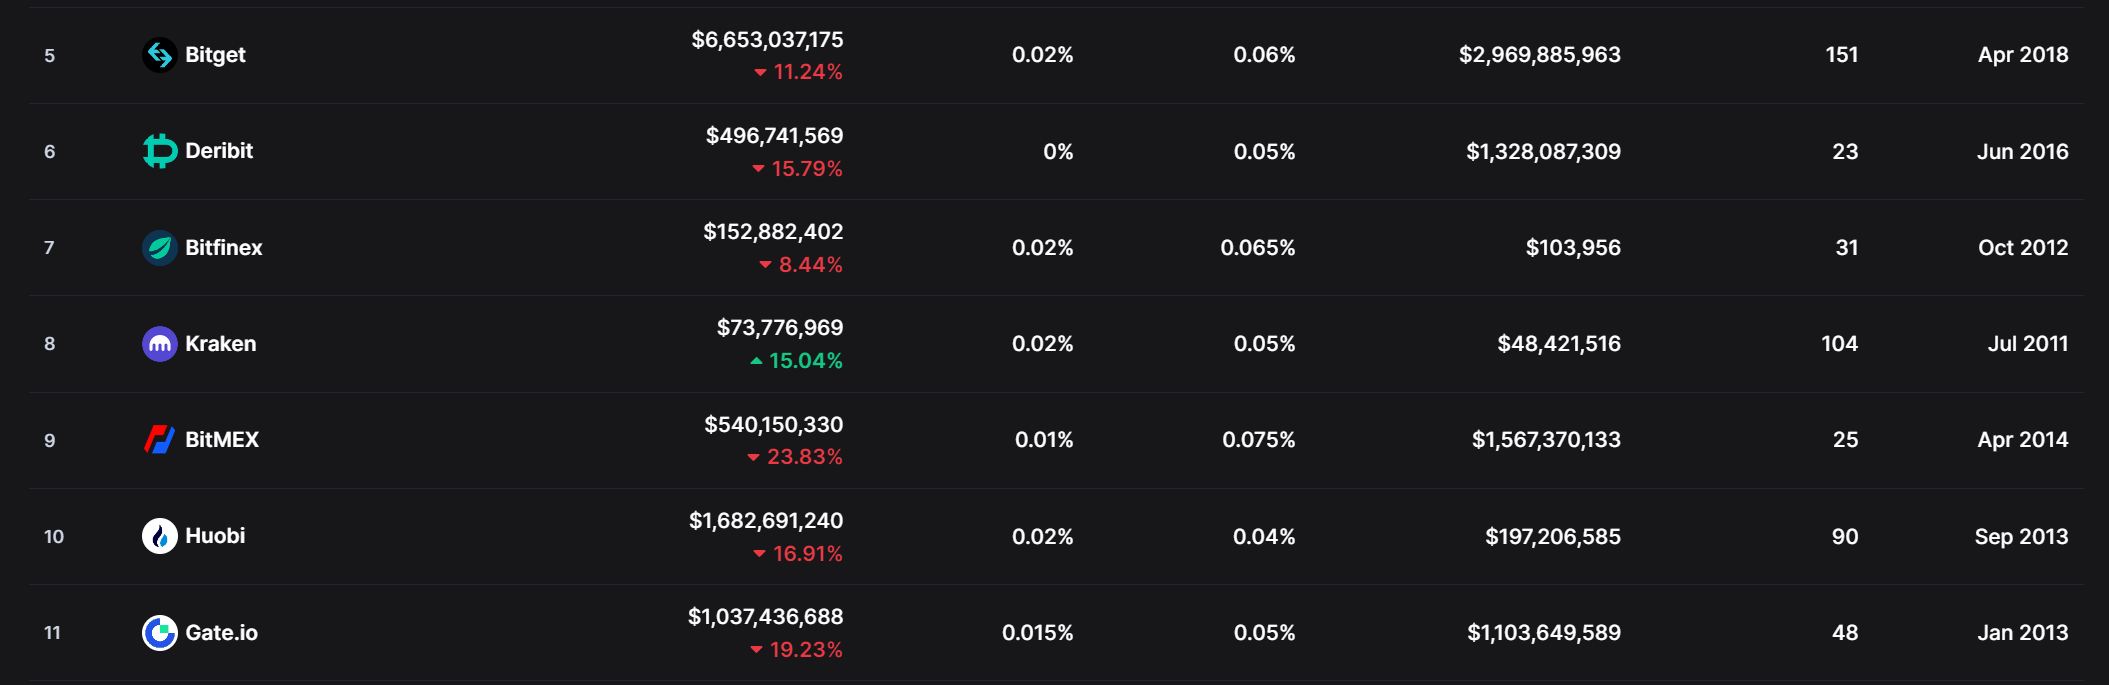Click the Bitfinex leaf logo icon
This screenshot has width=2109, height=685.
pos(159,248)
